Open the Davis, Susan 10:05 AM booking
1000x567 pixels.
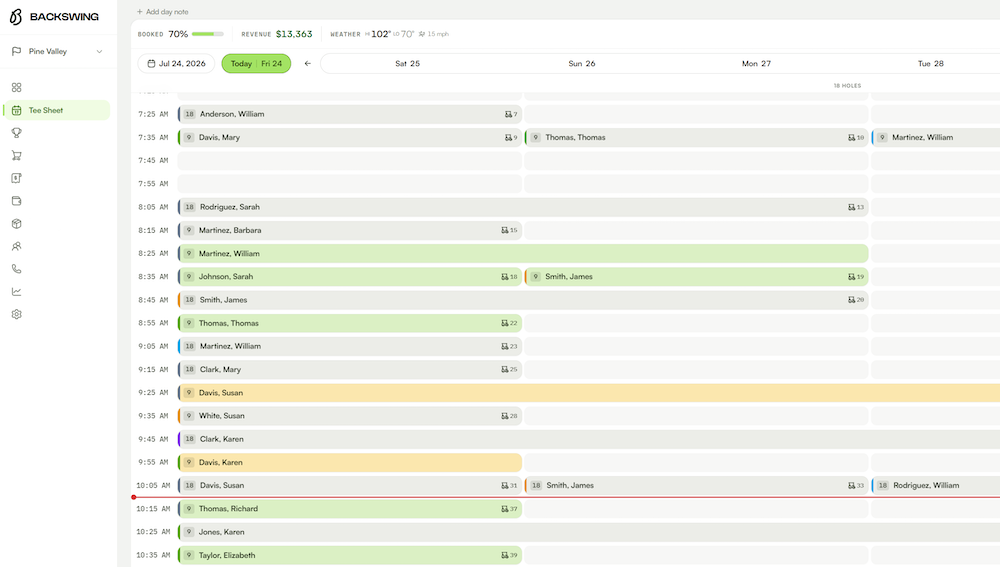[x=349, y=485]
